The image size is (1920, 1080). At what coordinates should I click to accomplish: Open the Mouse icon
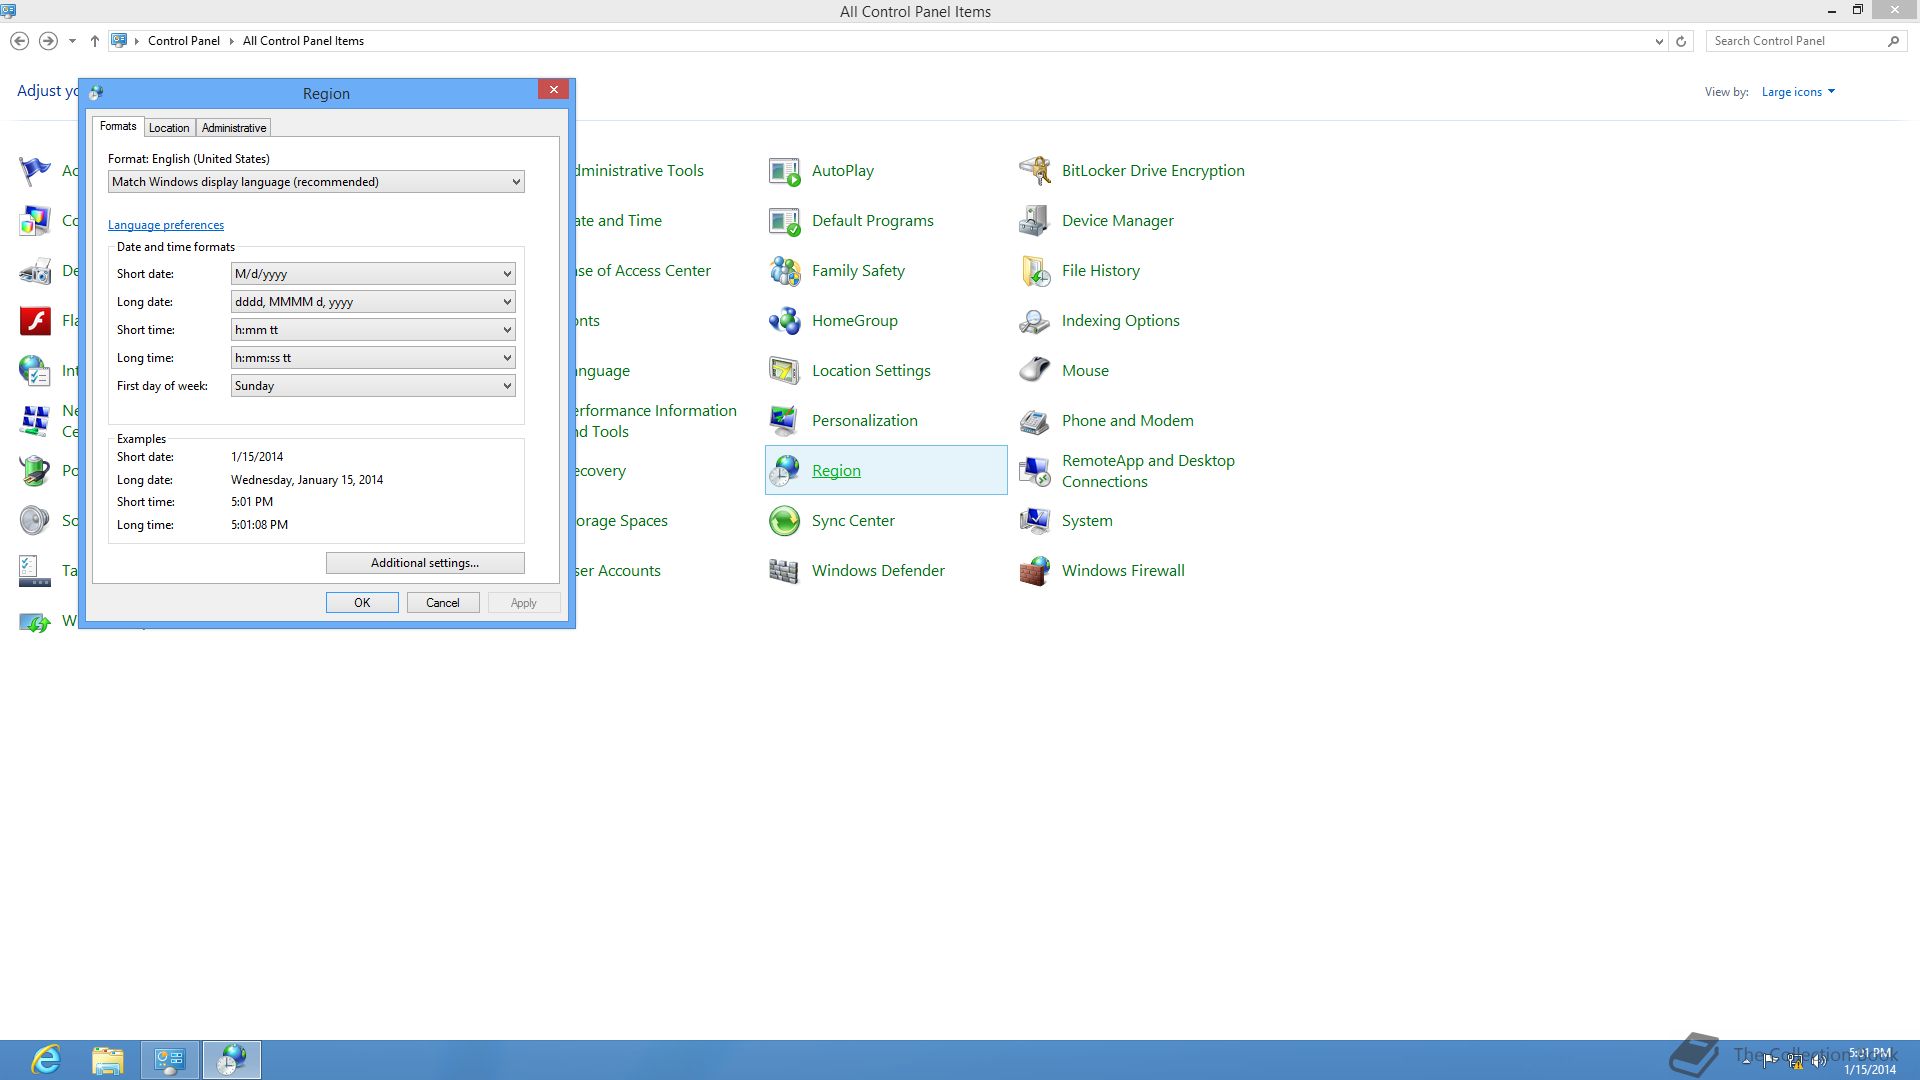tap(1034, 371)
